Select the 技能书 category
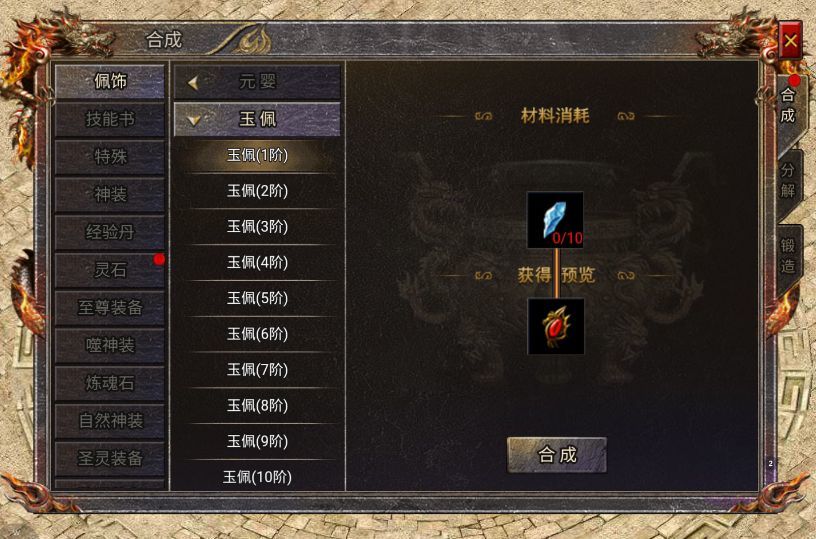The height and width of the screenshot is (539, 816). point(110,119)
